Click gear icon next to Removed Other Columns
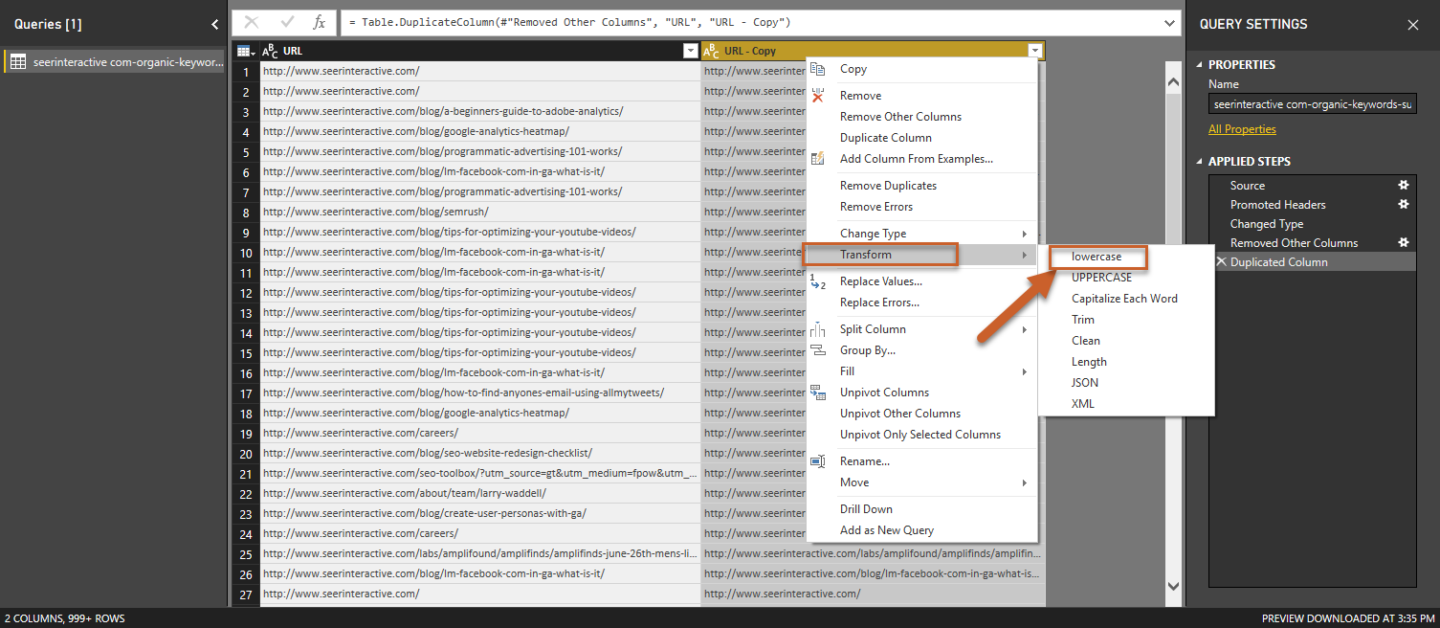Image resolution: width=1440 pixels, height=628 pixels. [1403, 242]
